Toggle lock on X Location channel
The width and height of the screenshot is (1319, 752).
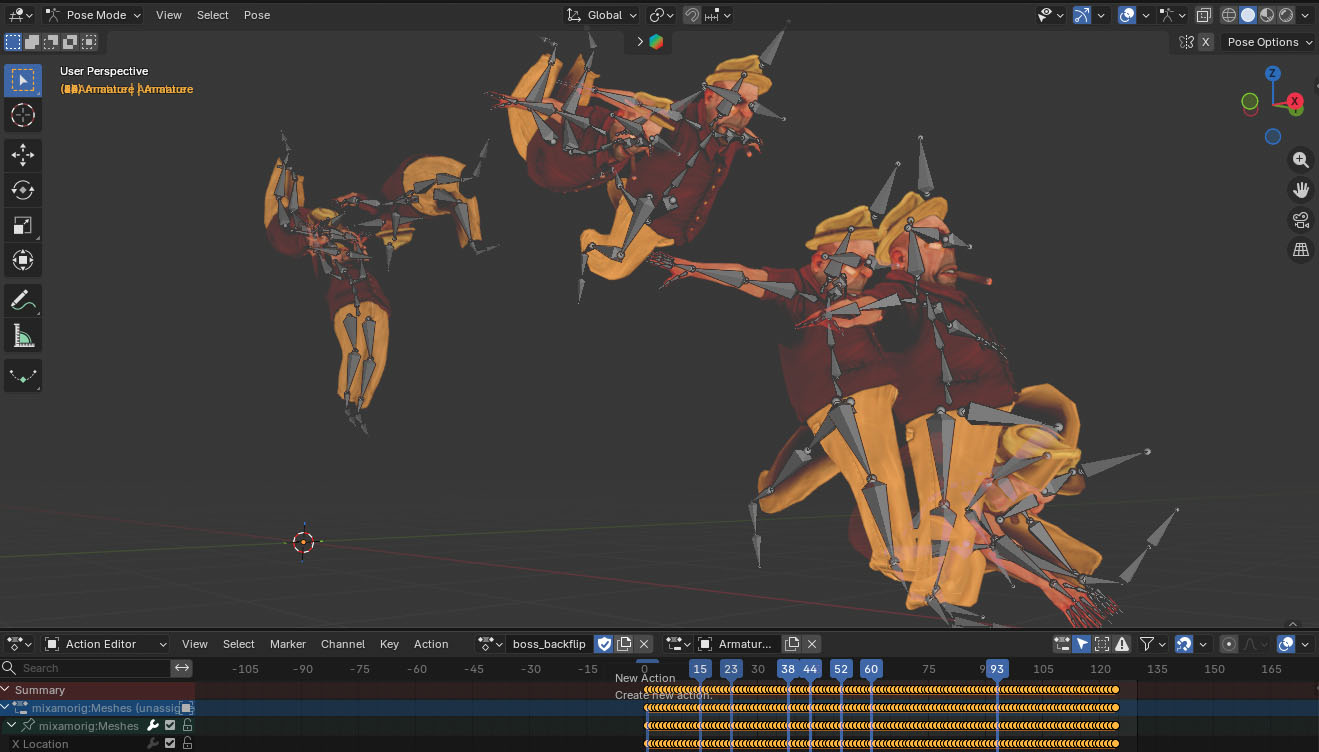coord(187,744)
